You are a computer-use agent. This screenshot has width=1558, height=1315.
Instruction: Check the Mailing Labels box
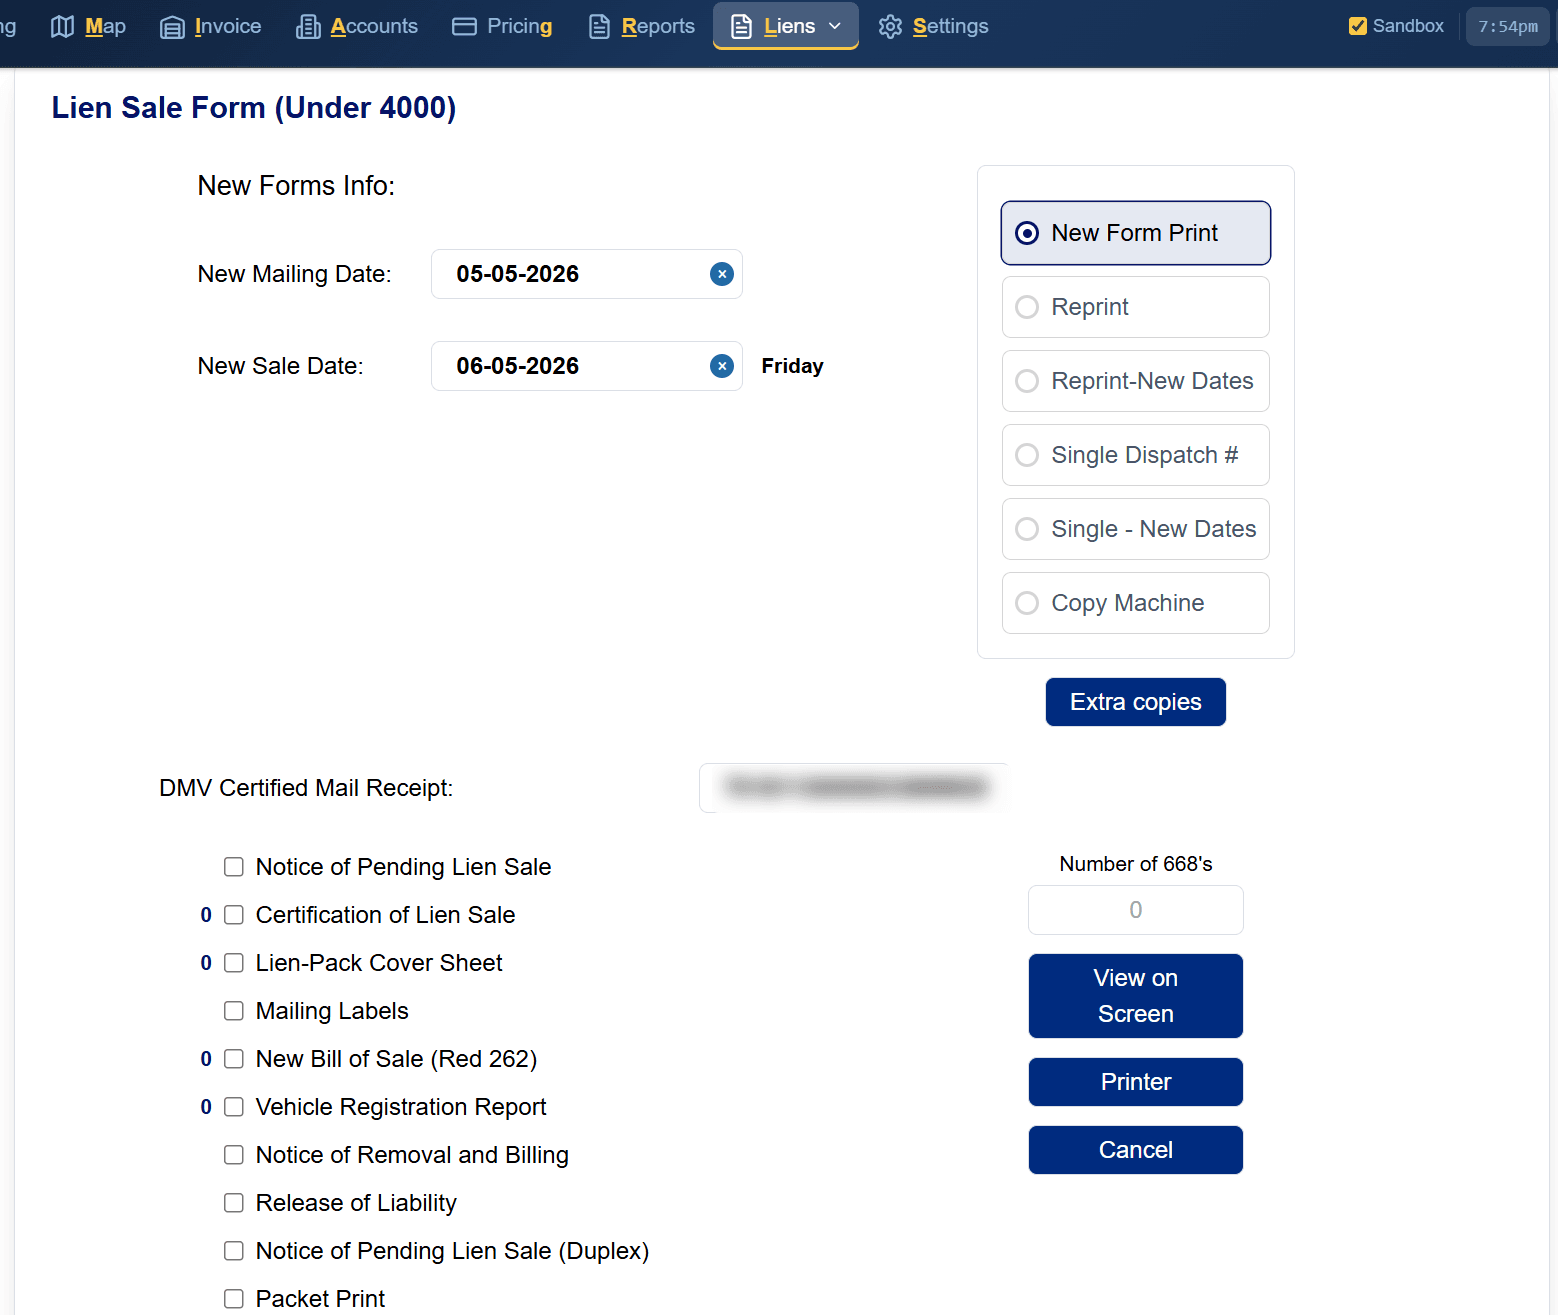(x=234, y=1011)
